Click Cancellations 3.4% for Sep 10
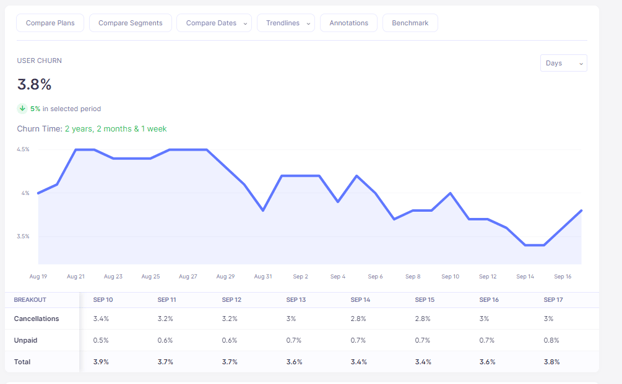Screen dimensions: 622x384 (x=101, y=319)
